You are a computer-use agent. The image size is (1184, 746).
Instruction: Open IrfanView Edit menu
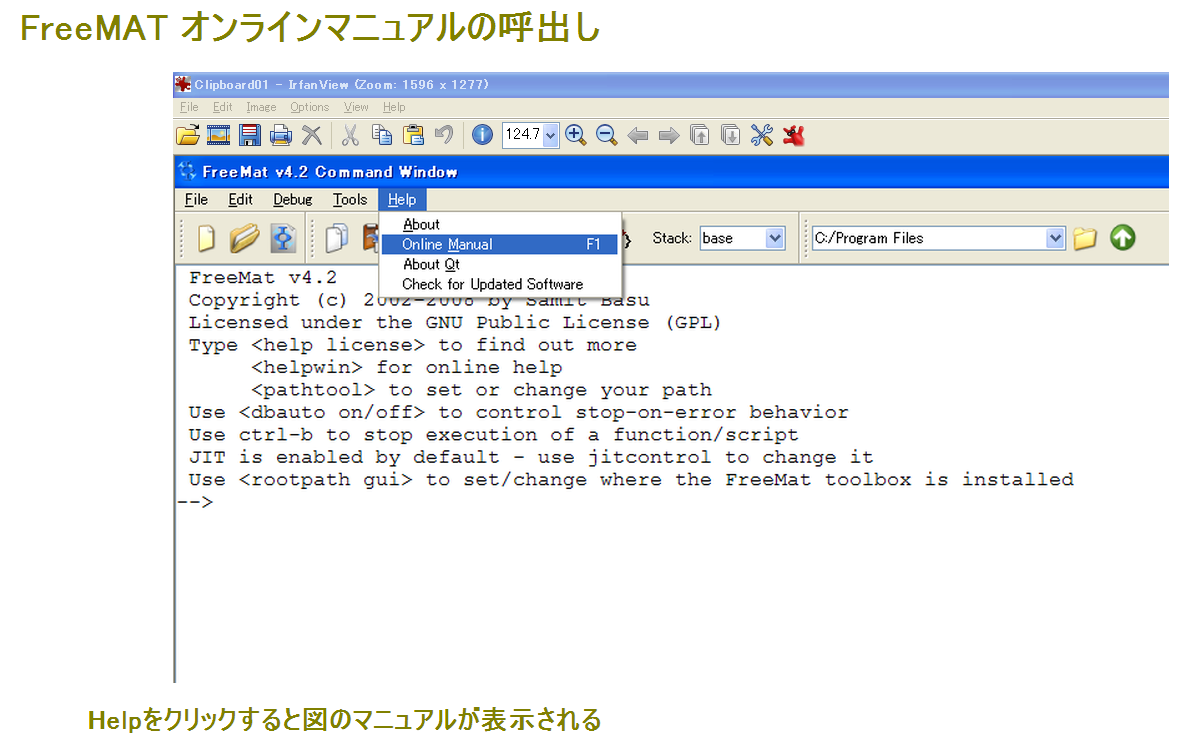pos(222,107)
